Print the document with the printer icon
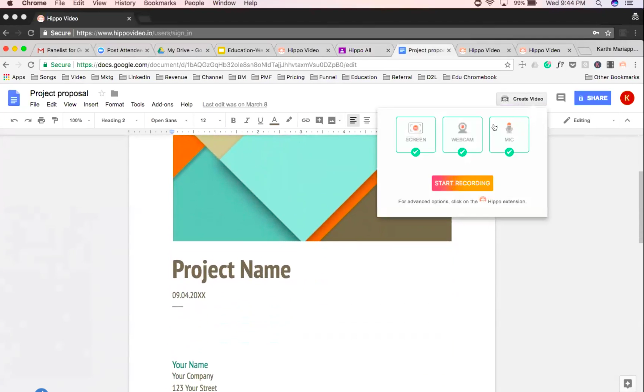This screenshot has width=644, height=392. coord(41,120)
